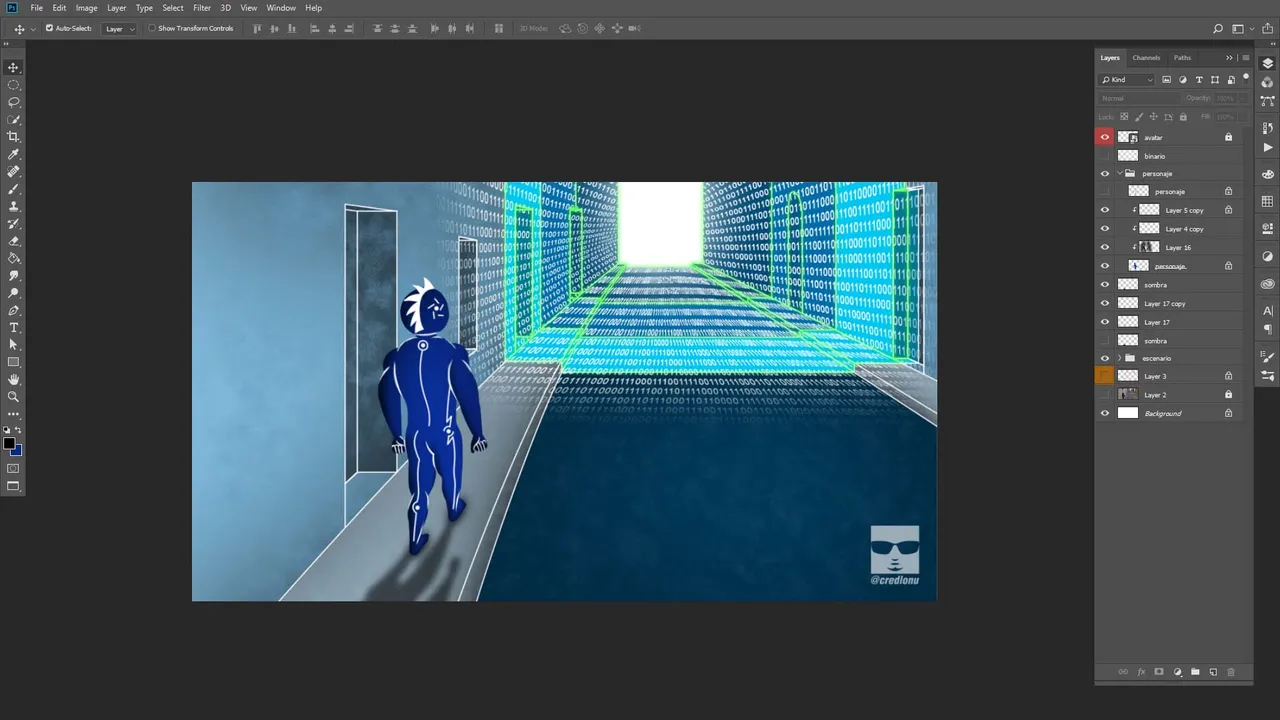Open the Image menu
This screenshot has height=720, width=1280.
pos(87,8)
